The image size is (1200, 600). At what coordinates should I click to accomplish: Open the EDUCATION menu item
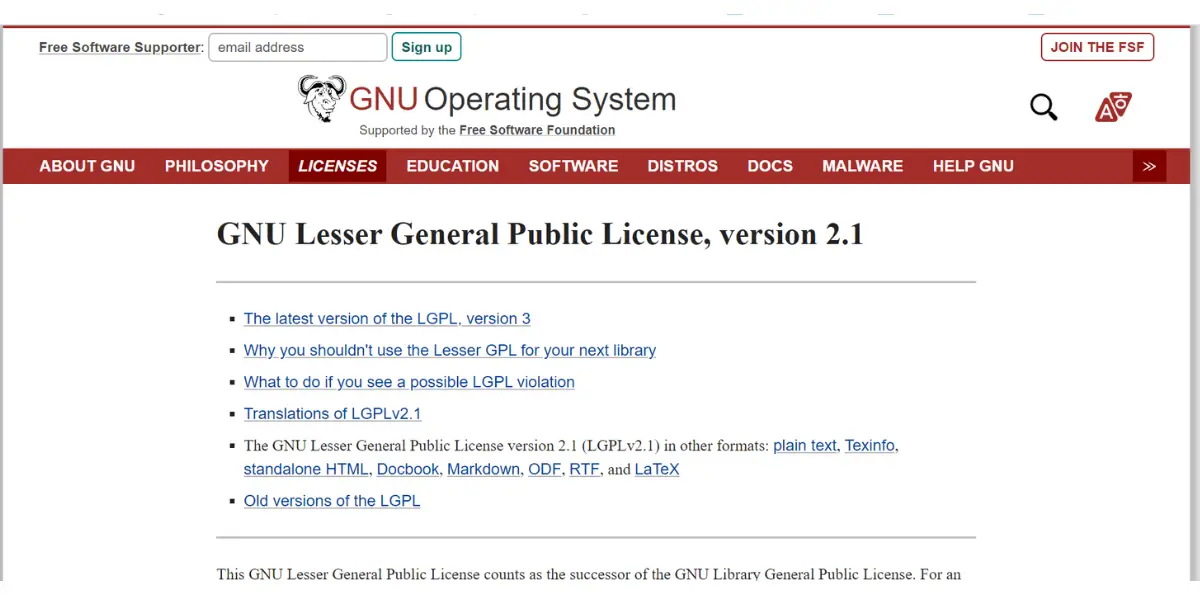click(453, 166)
